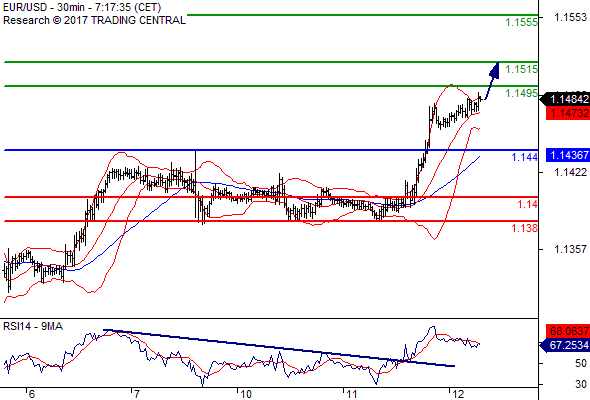
Task: Click the red RSI value tag 68.0637
Action: (568, 331)
